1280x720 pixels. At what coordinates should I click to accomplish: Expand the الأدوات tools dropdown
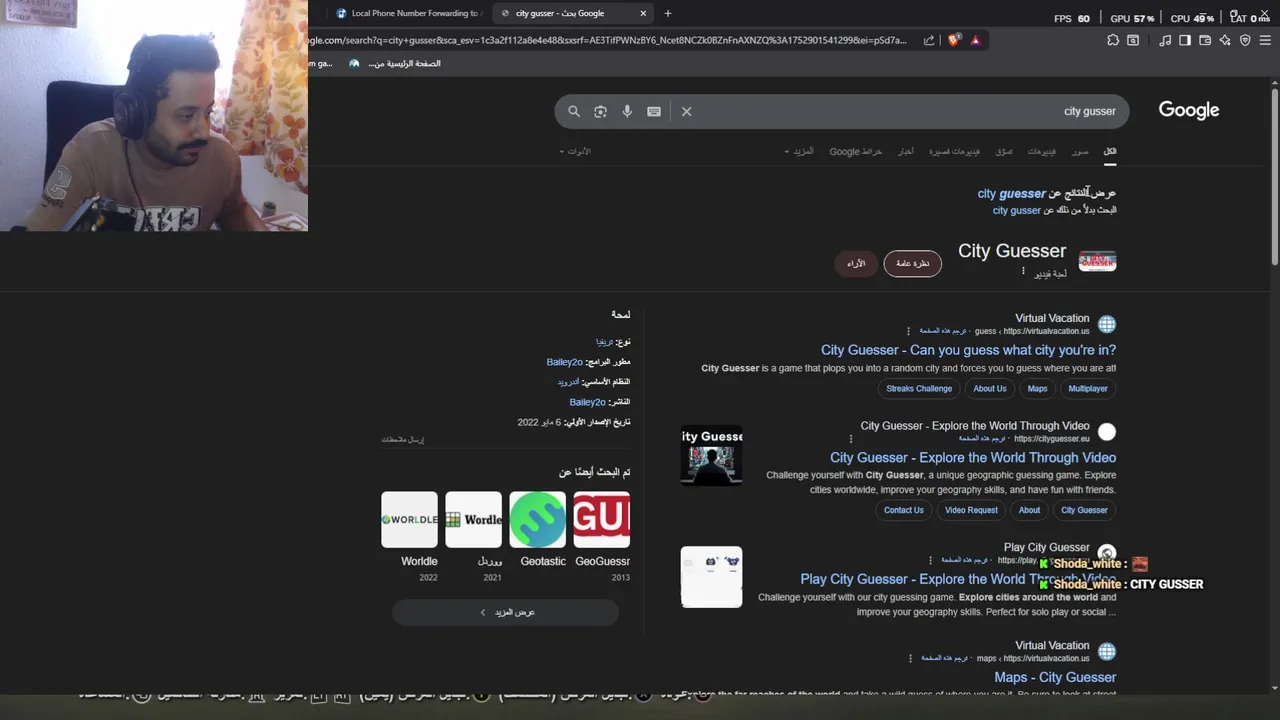click(x=575, y=151)
